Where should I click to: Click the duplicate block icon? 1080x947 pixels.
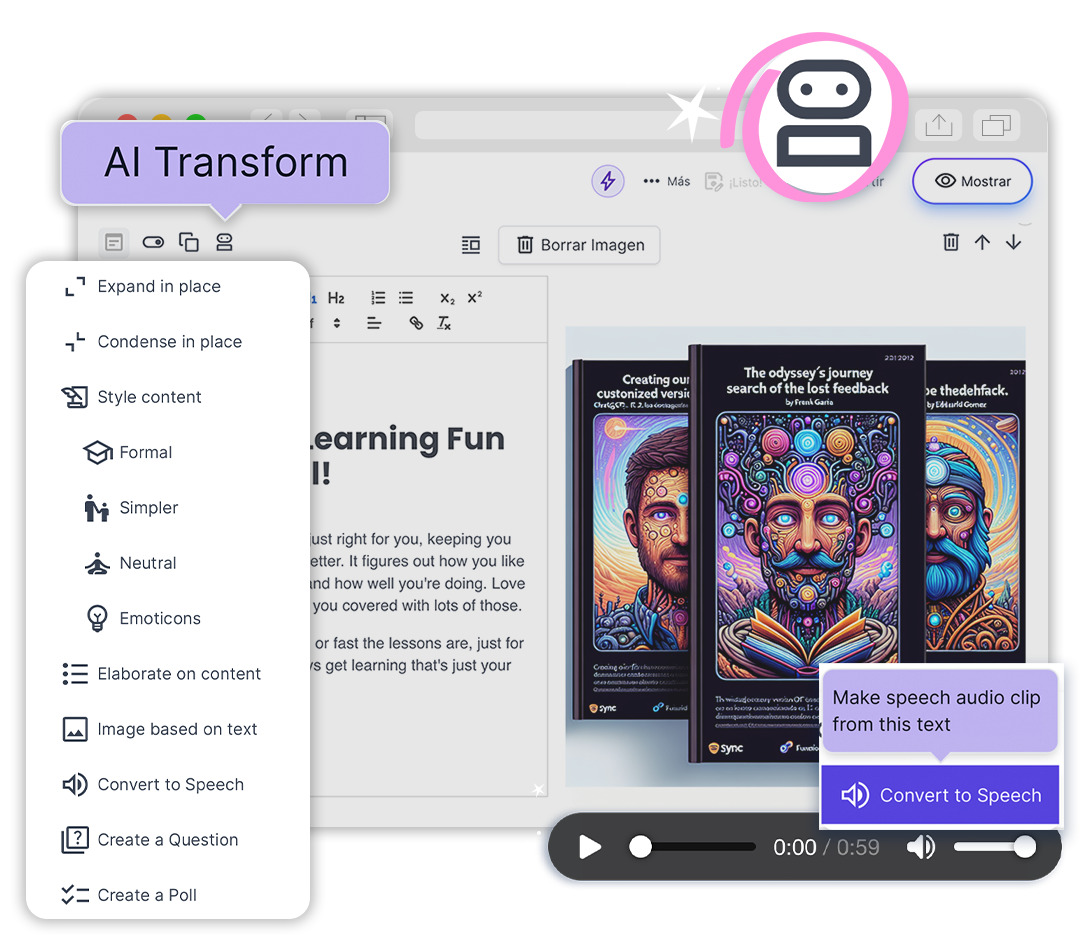(x=189, y=242)
